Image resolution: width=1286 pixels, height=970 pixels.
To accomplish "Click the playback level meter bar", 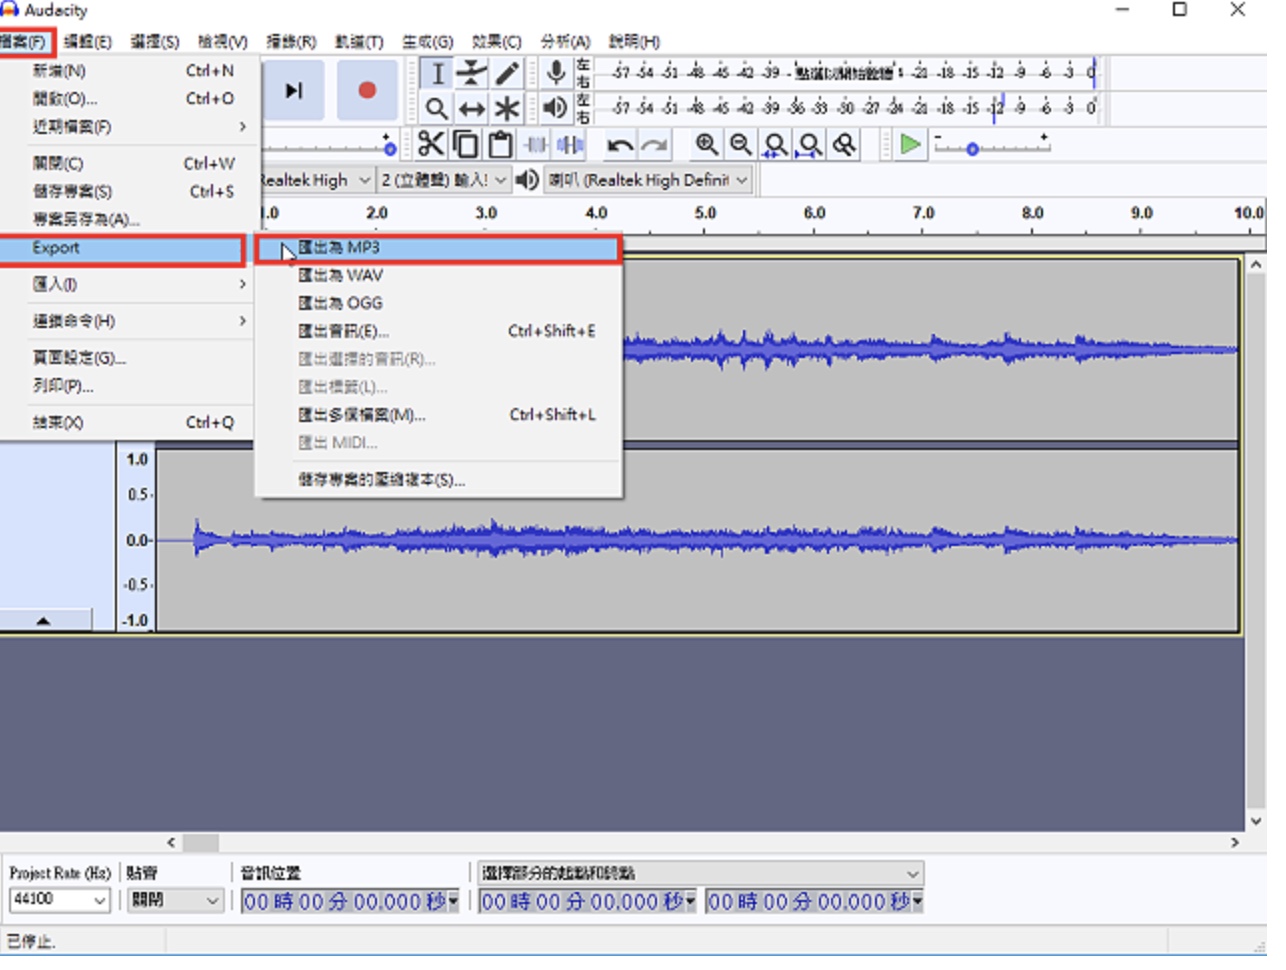I will (x=852, y=107).
